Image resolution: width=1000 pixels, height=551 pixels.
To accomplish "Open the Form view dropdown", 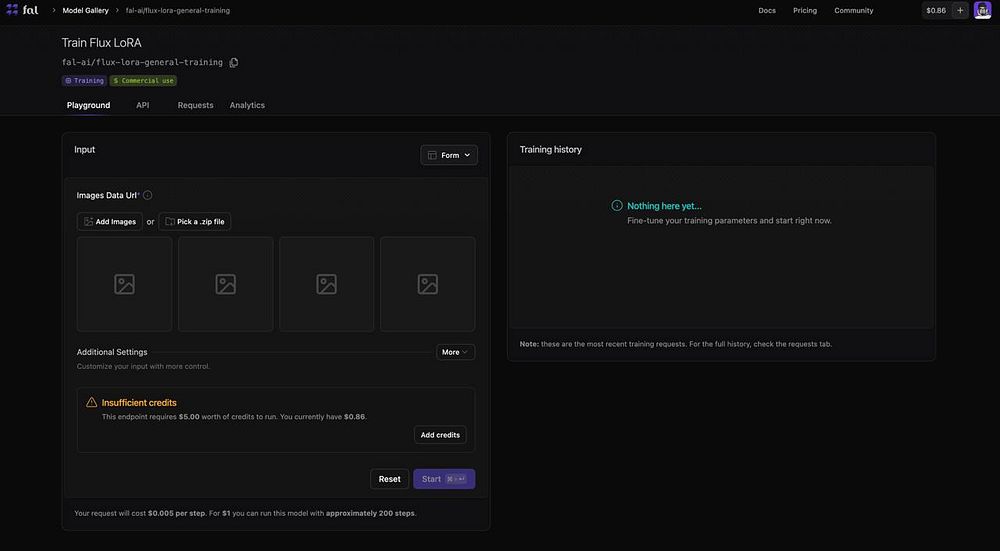I will (x=449, y=155).
